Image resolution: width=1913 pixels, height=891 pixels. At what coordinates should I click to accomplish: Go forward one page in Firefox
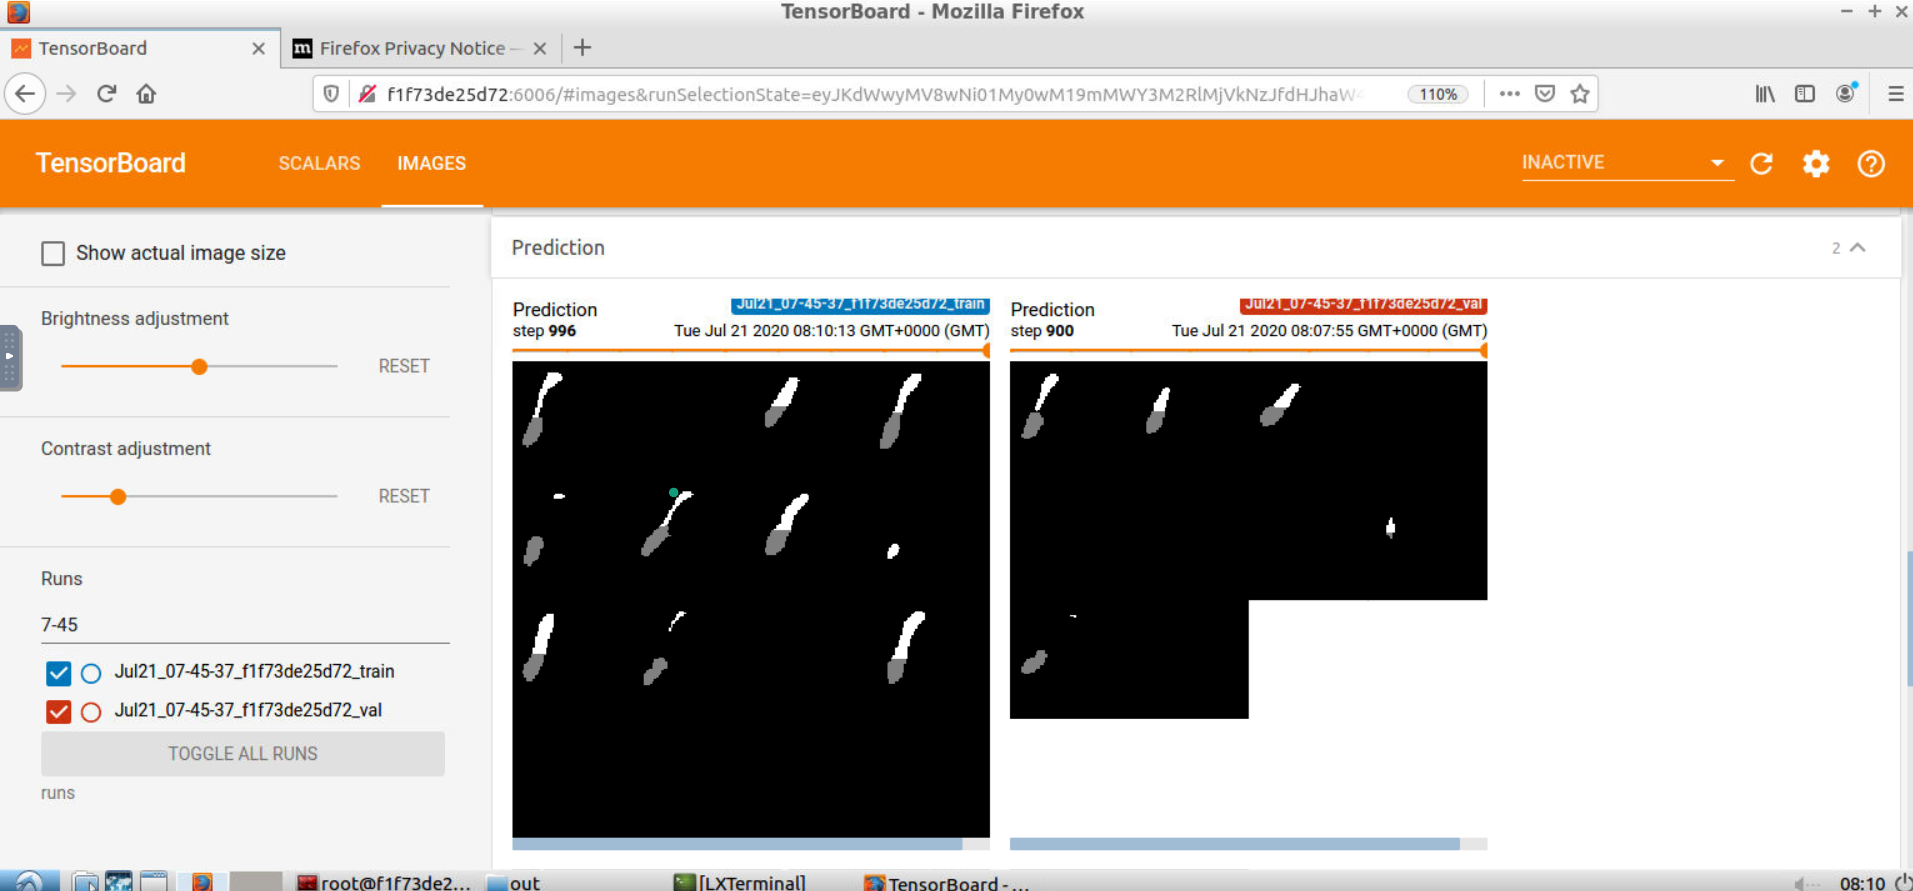[66, 94]
